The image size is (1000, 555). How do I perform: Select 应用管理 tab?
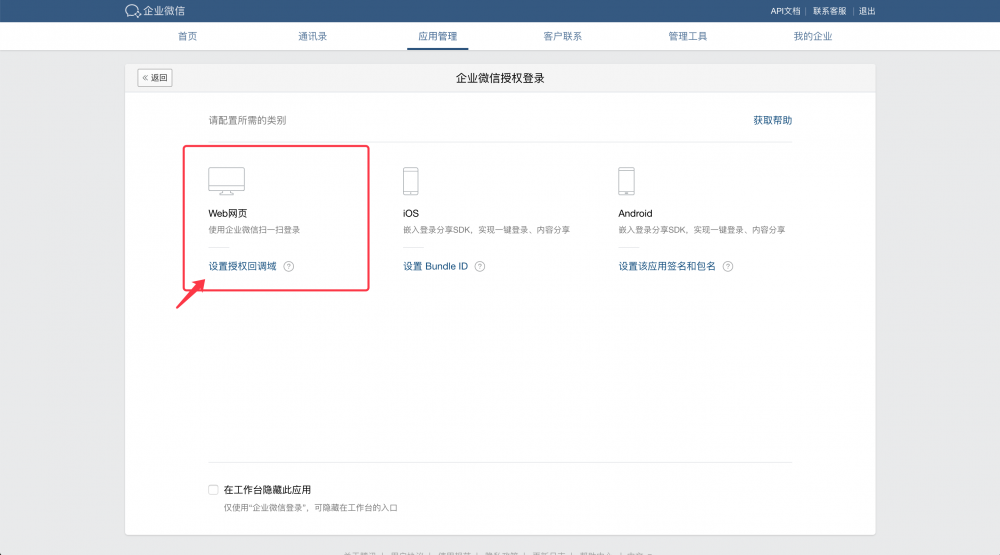(x=438, y=36)
